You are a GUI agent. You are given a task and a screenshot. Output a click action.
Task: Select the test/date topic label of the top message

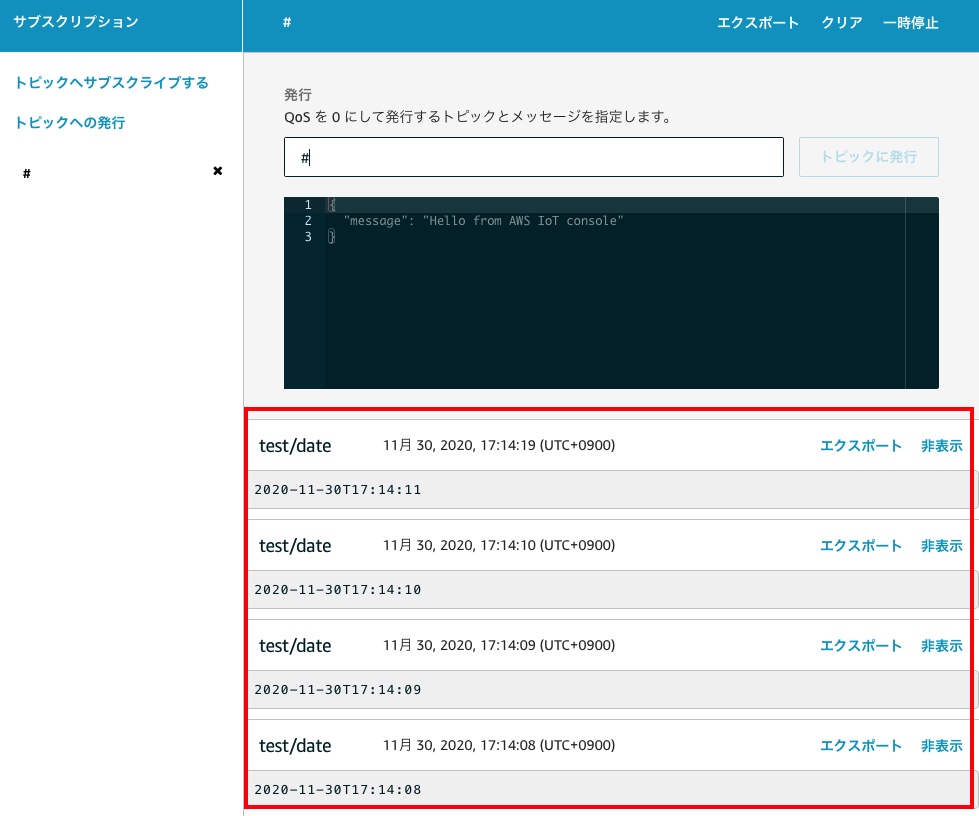point(295,446)
